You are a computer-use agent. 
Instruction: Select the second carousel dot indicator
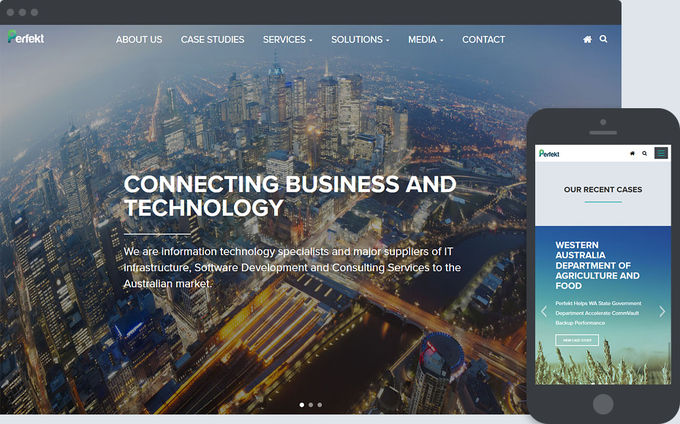click(x=311, y=404)
